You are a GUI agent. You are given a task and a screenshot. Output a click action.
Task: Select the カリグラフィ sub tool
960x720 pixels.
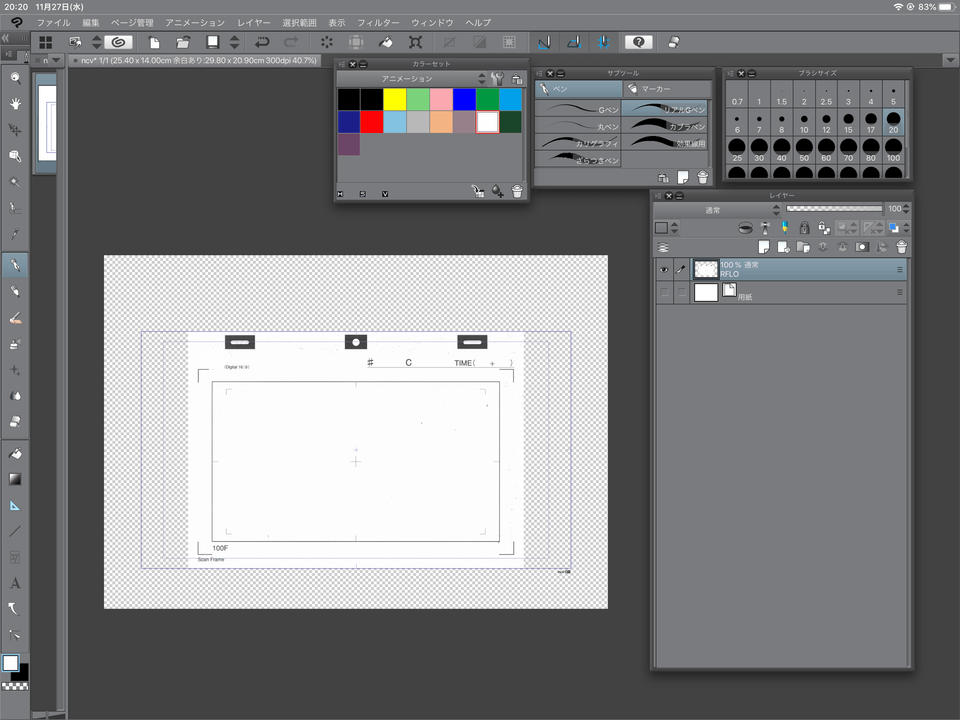click(x=578, y=143)
